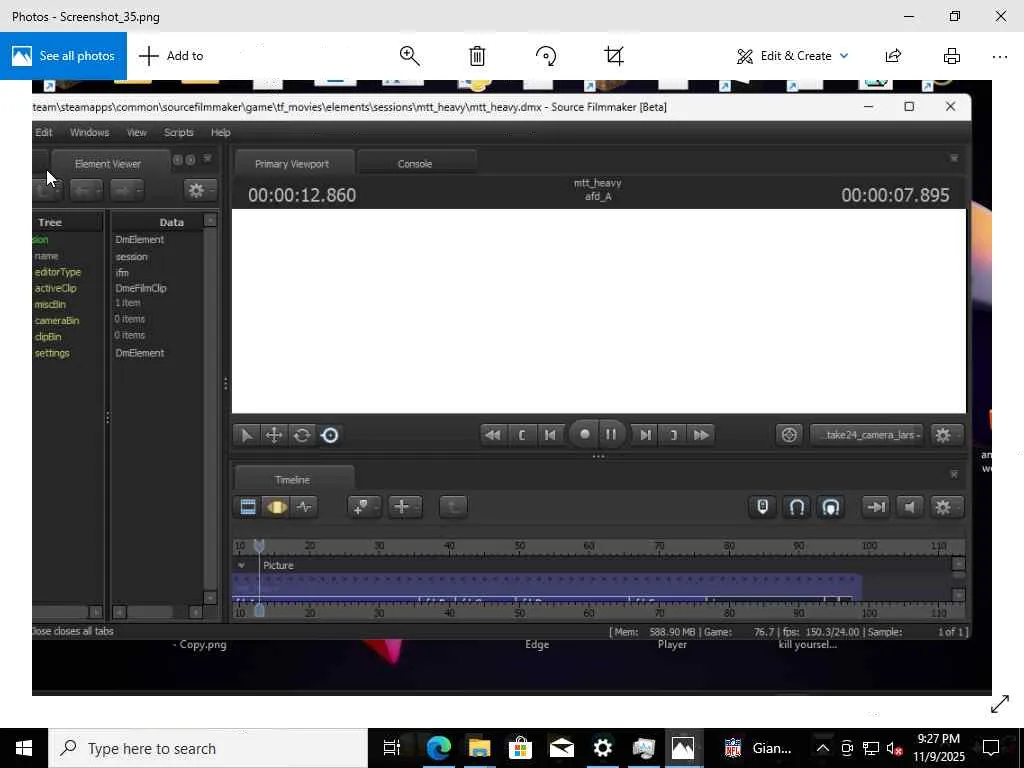Click the up-level arrow button in timeline
This screenshot has width=1024, height=768.
point(453,507)
